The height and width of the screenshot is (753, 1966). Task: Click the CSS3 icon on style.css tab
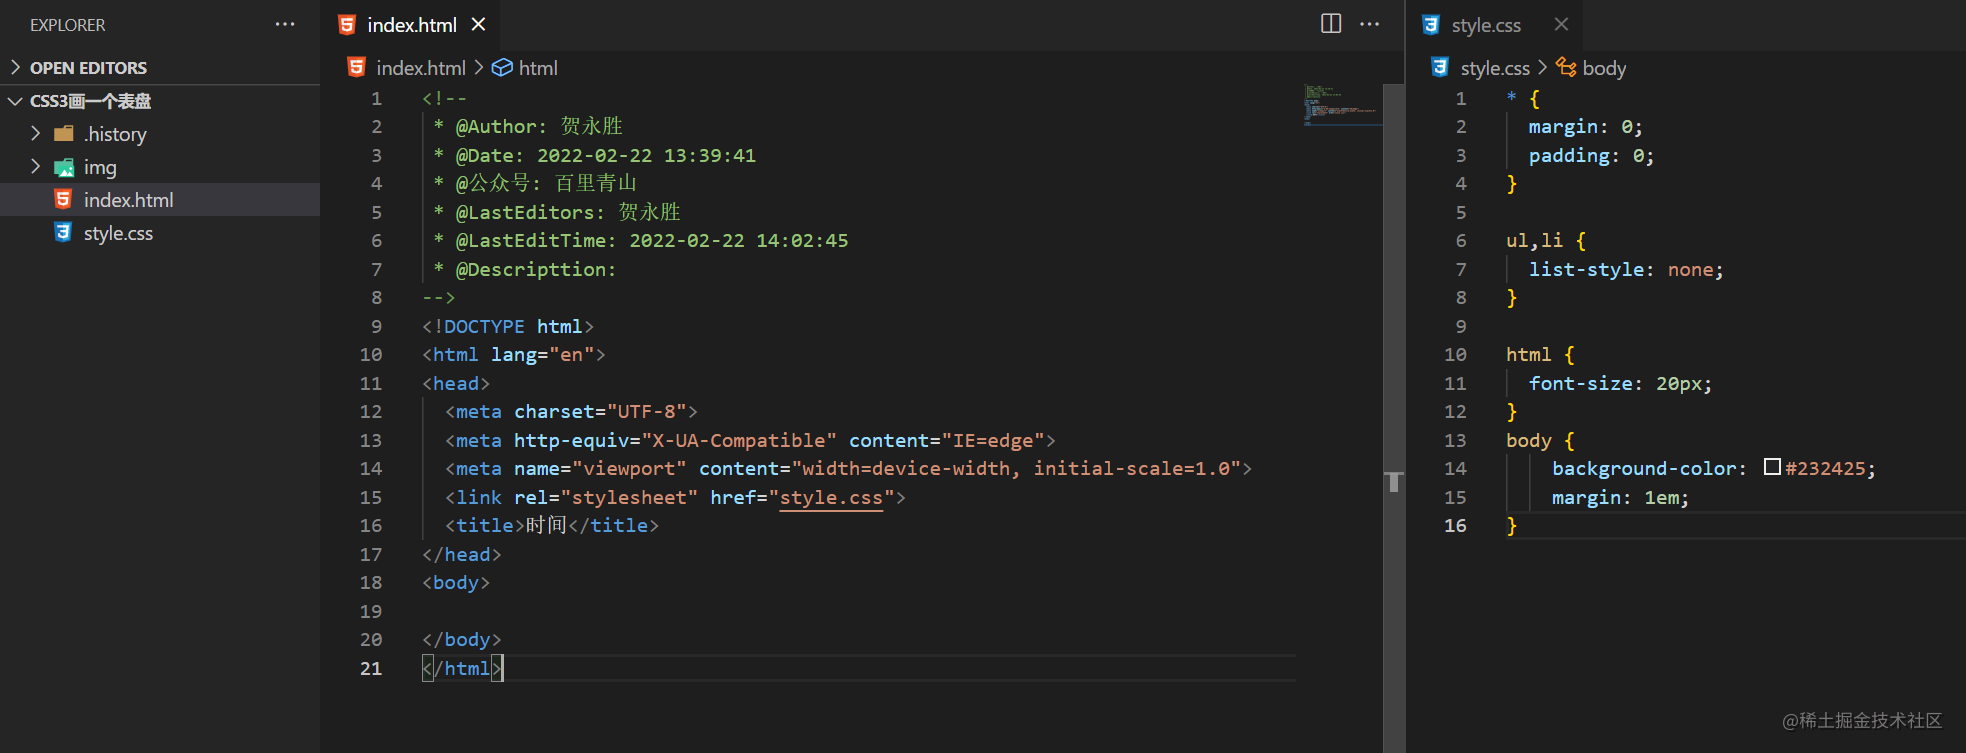[x=1431, y=24]
